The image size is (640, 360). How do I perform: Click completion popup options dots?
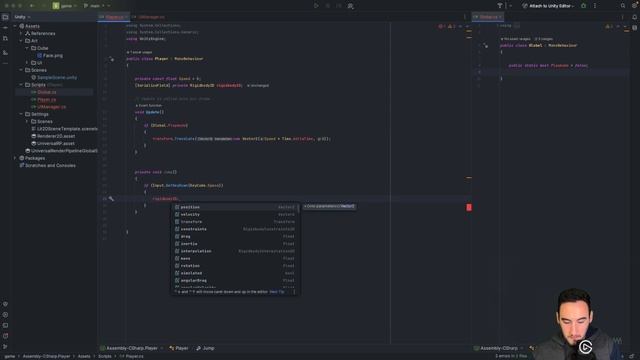pyautogui.click(x=294, y=292)
